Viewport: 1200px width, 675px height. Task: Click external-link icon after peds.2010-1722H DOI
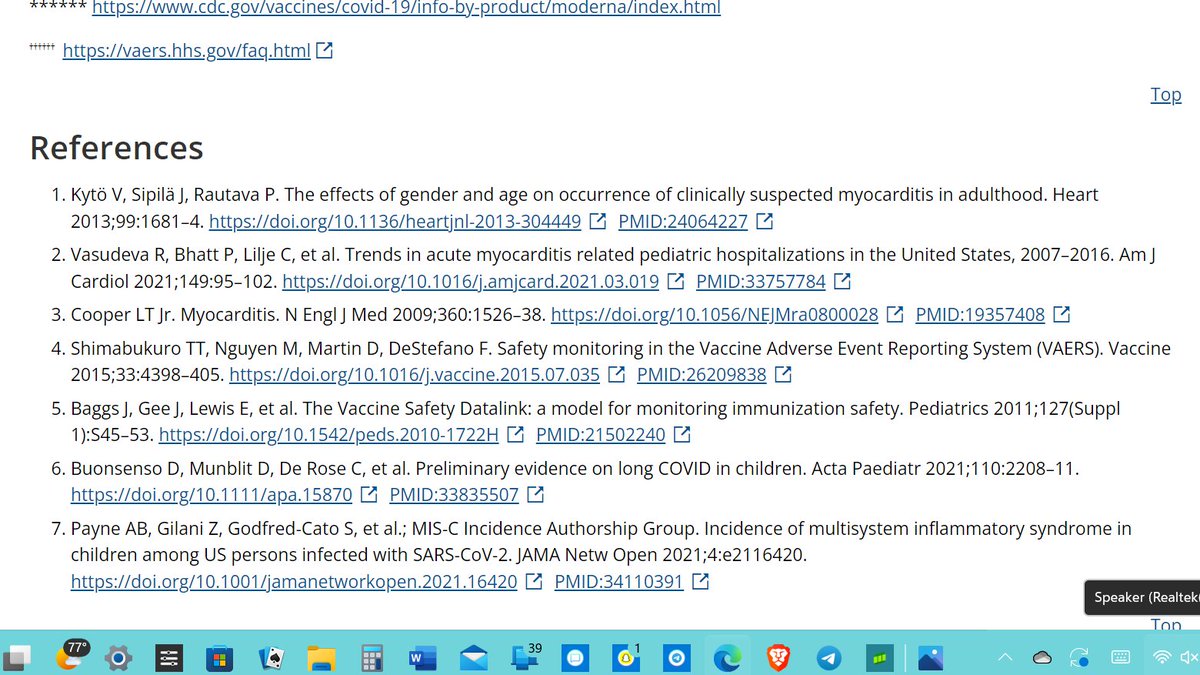click(515, 435)
